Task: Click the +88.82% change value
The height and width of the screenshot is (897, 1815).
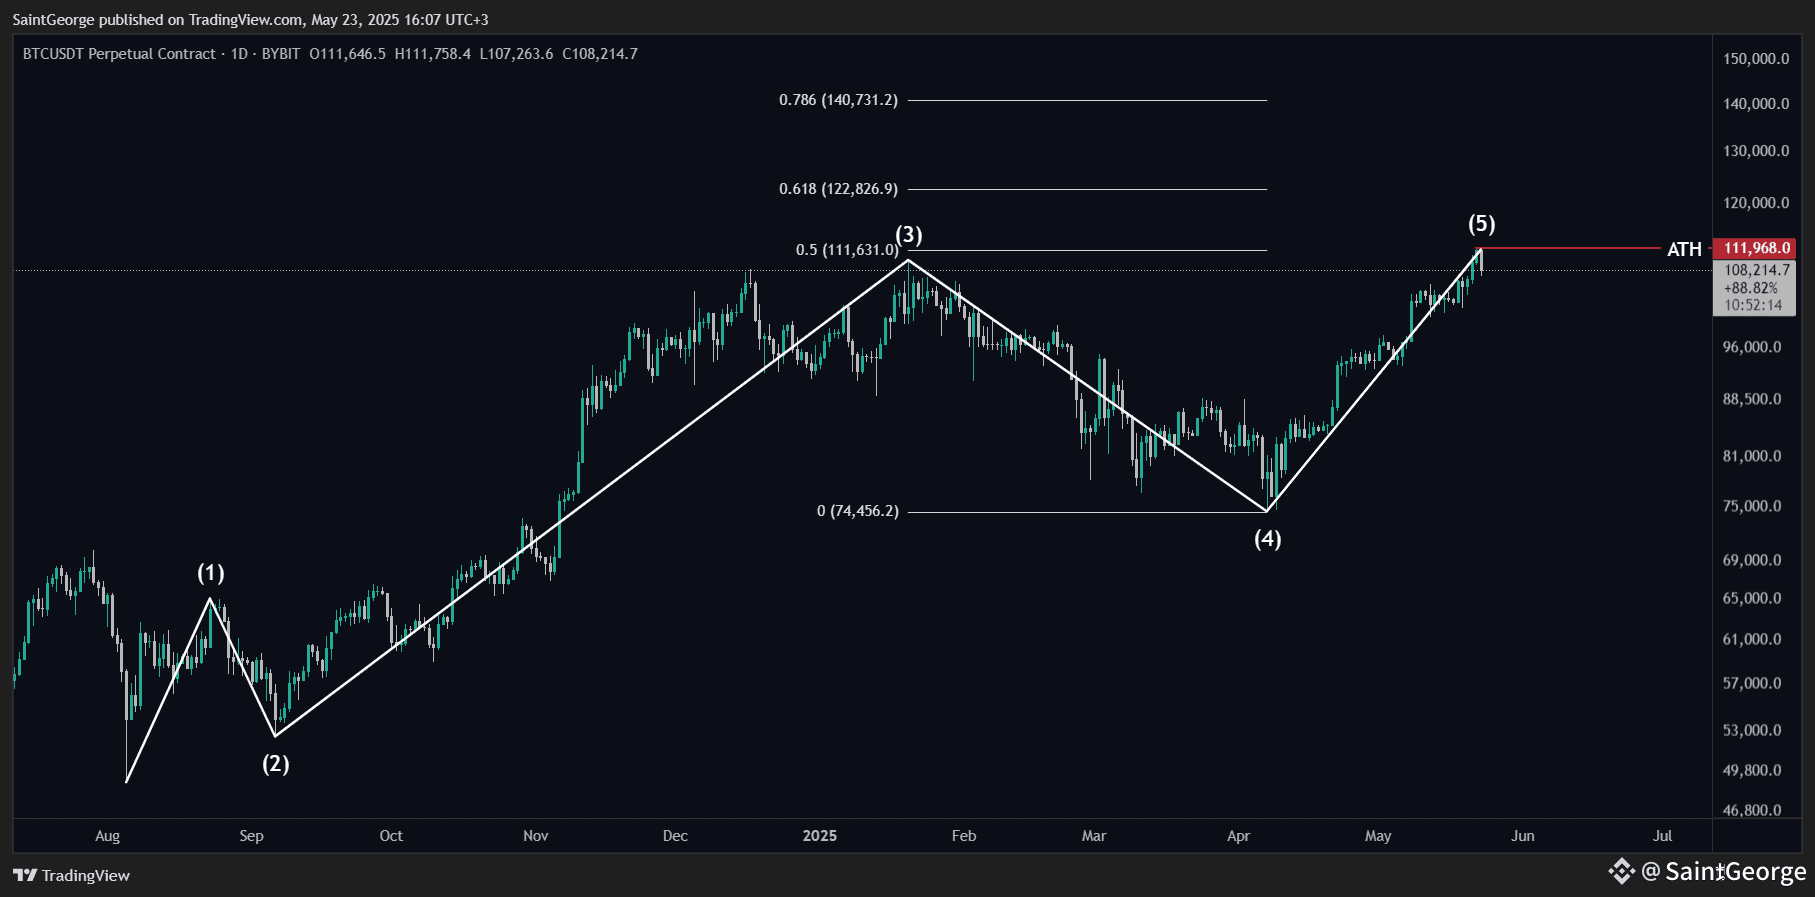Action: pos(1751,288)
